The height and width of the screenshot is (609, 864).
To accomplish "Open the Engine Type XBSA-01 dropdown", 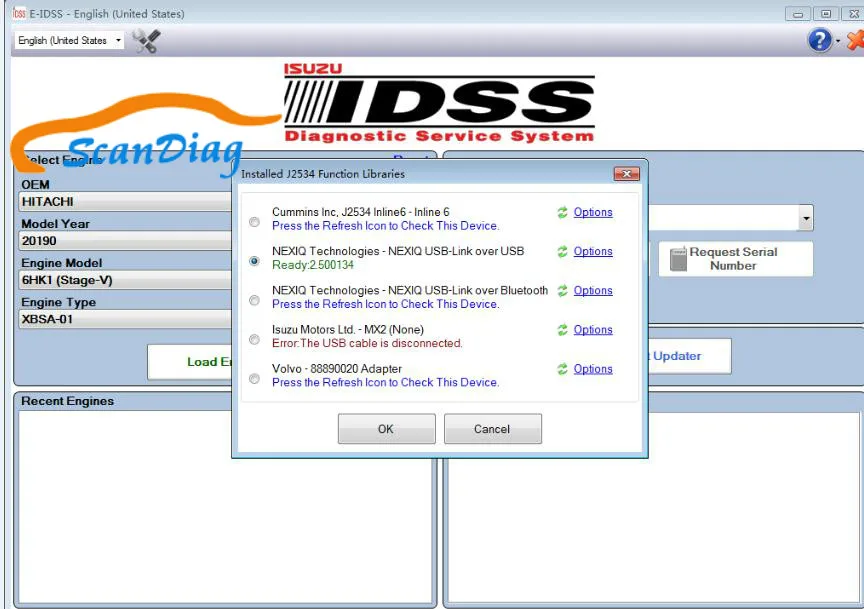I will tap(126, 319).
